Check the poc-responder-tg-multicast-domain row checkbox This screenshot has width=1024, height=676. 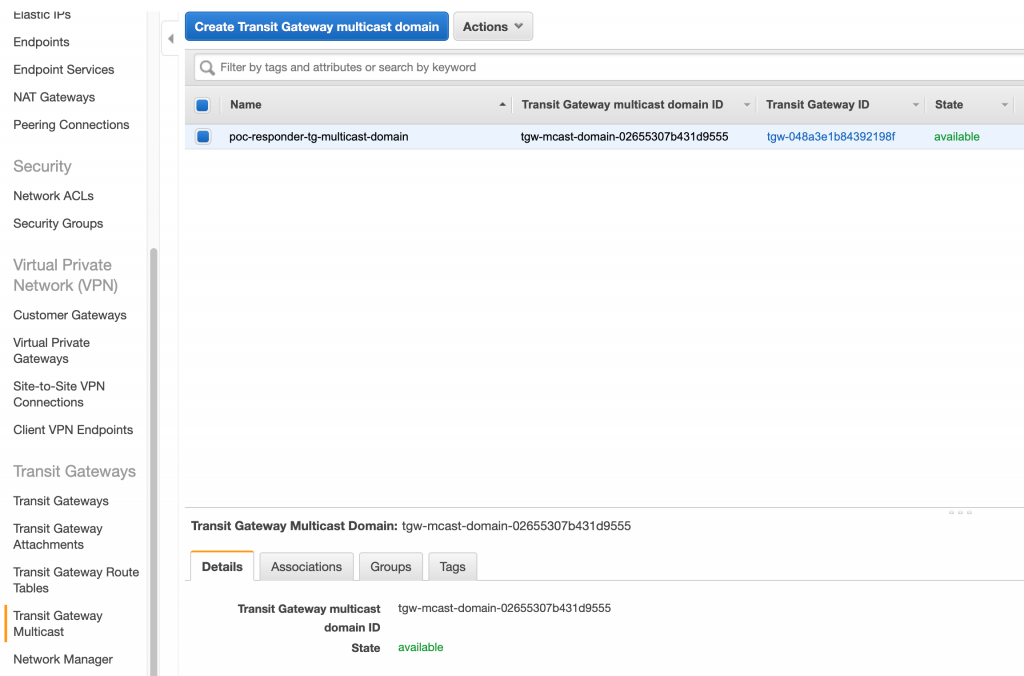point(203,137)
